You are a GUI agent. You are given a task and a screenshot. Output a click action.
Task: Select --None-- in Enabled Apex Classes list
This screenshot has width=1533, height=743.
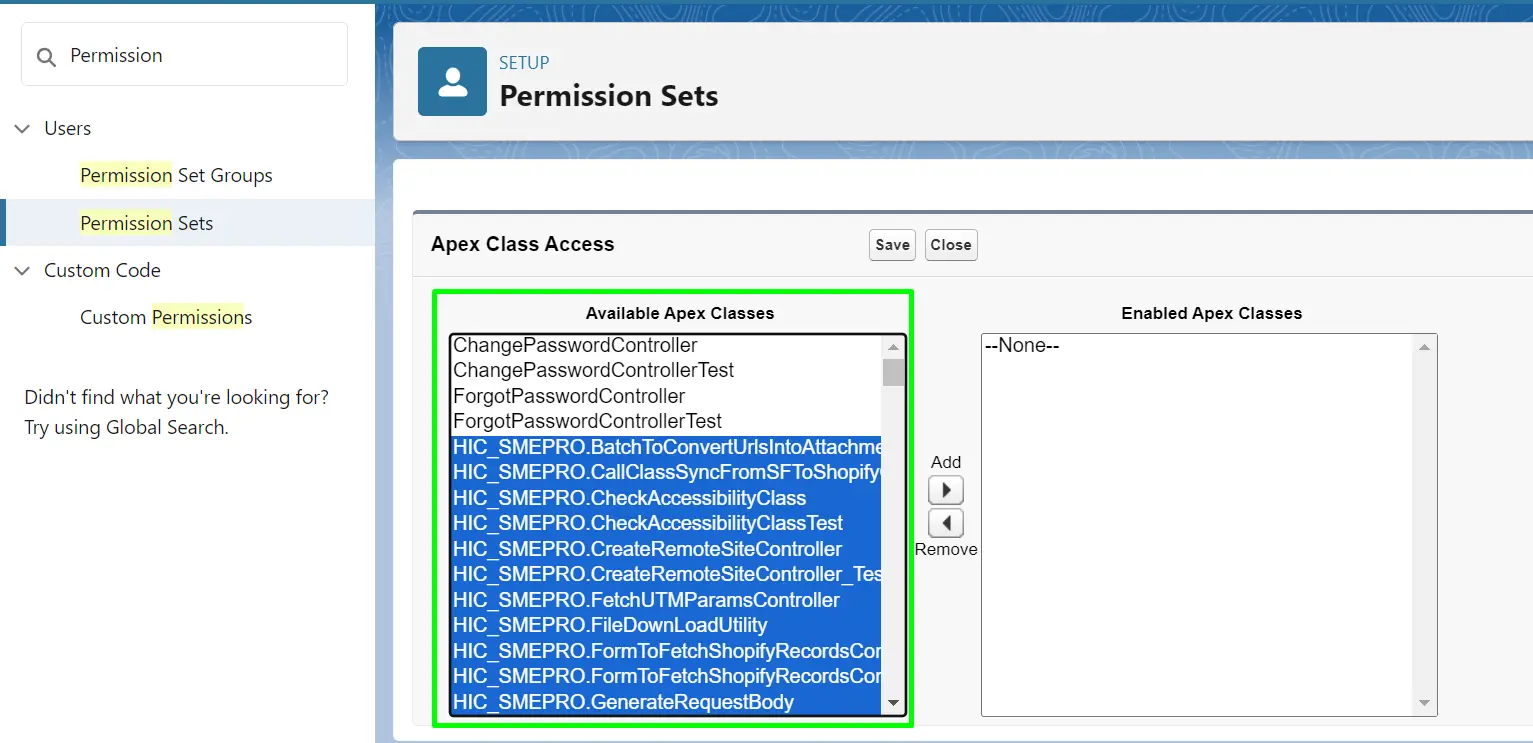[1198, 346]
